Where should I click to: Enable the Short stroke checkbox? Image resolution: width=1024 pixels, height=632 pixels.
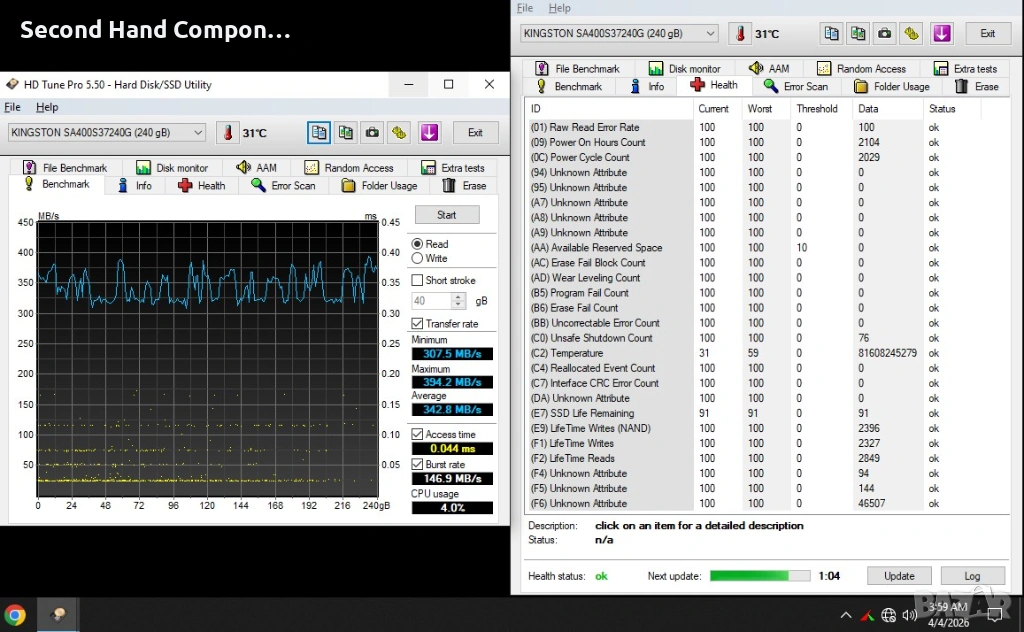(x=418, y=281)
